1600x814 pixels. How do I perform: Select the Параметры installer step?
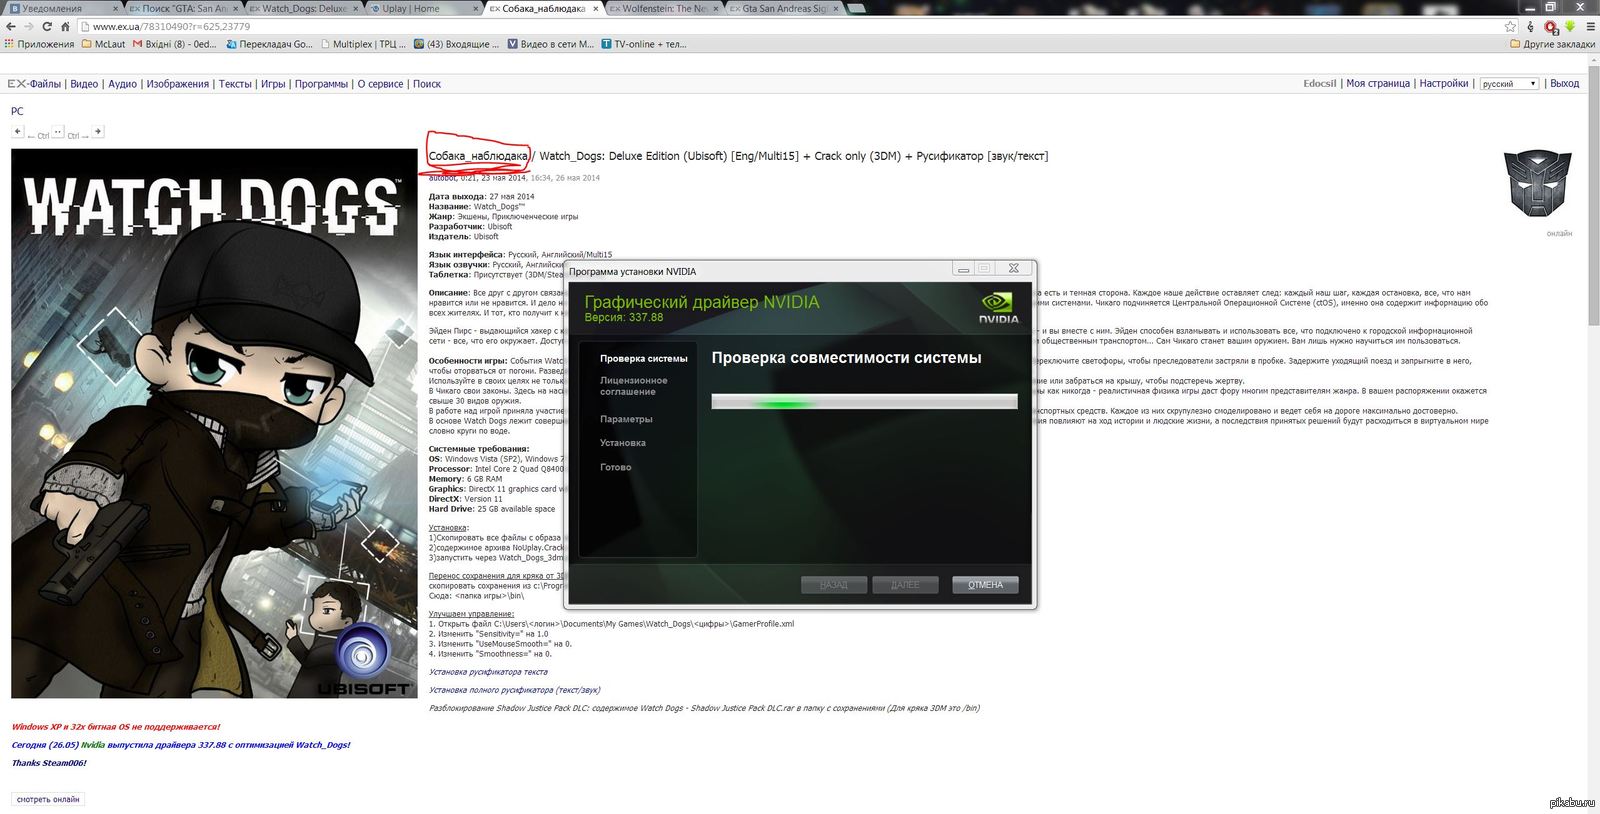click(626, 419)
